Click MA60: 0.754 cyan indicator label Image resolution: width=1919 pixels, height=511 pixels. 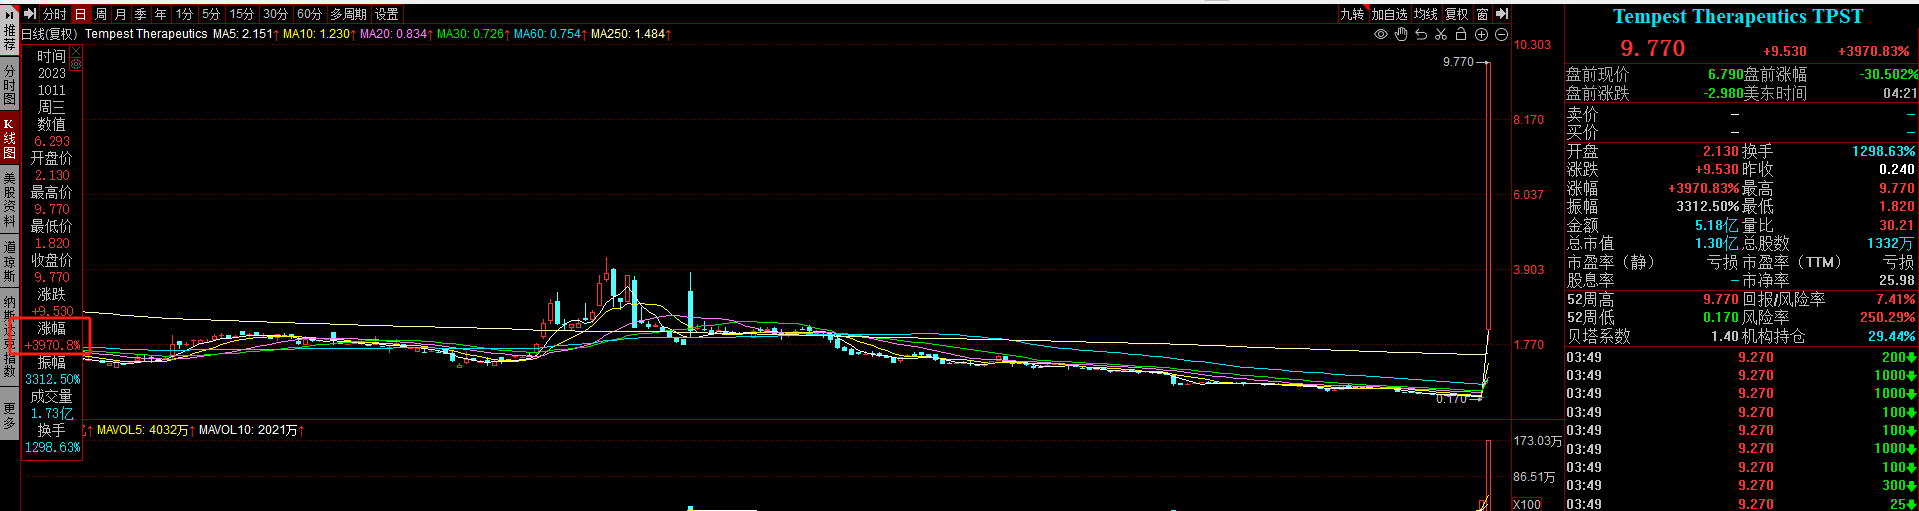coord(549,34)
